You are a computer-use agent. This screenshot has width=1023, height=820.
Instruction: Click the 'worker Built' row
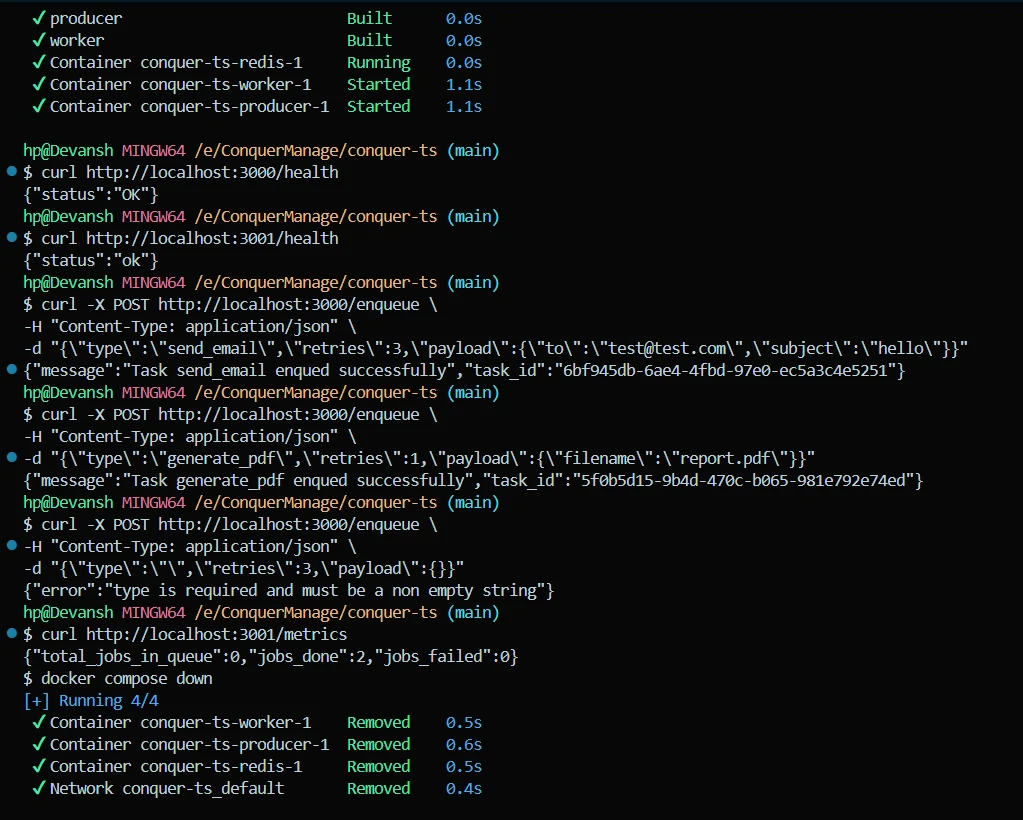(257, 40)
